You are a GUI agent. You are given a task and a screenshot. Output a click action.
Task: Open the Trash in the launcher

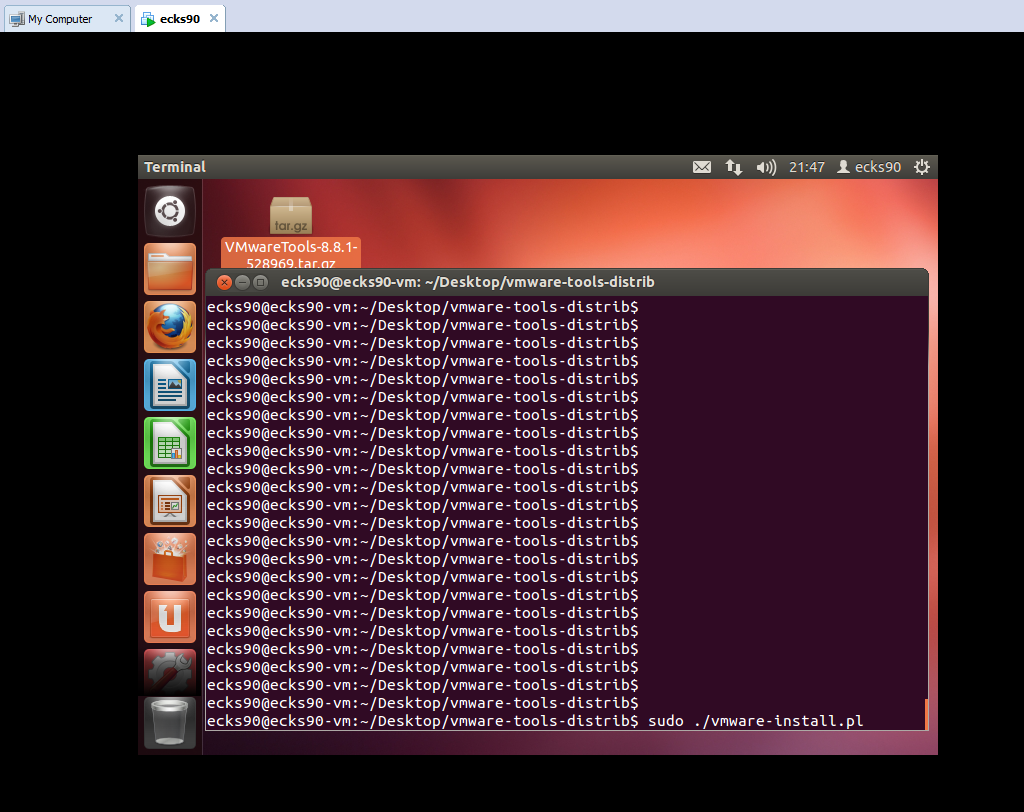(170, 723)
